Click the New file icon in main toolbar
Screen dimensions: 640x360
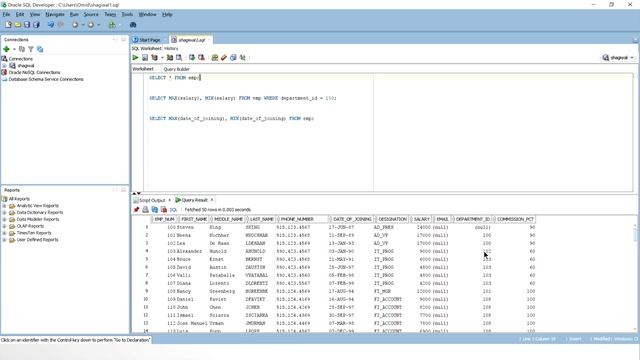click(x=9, y=25)
